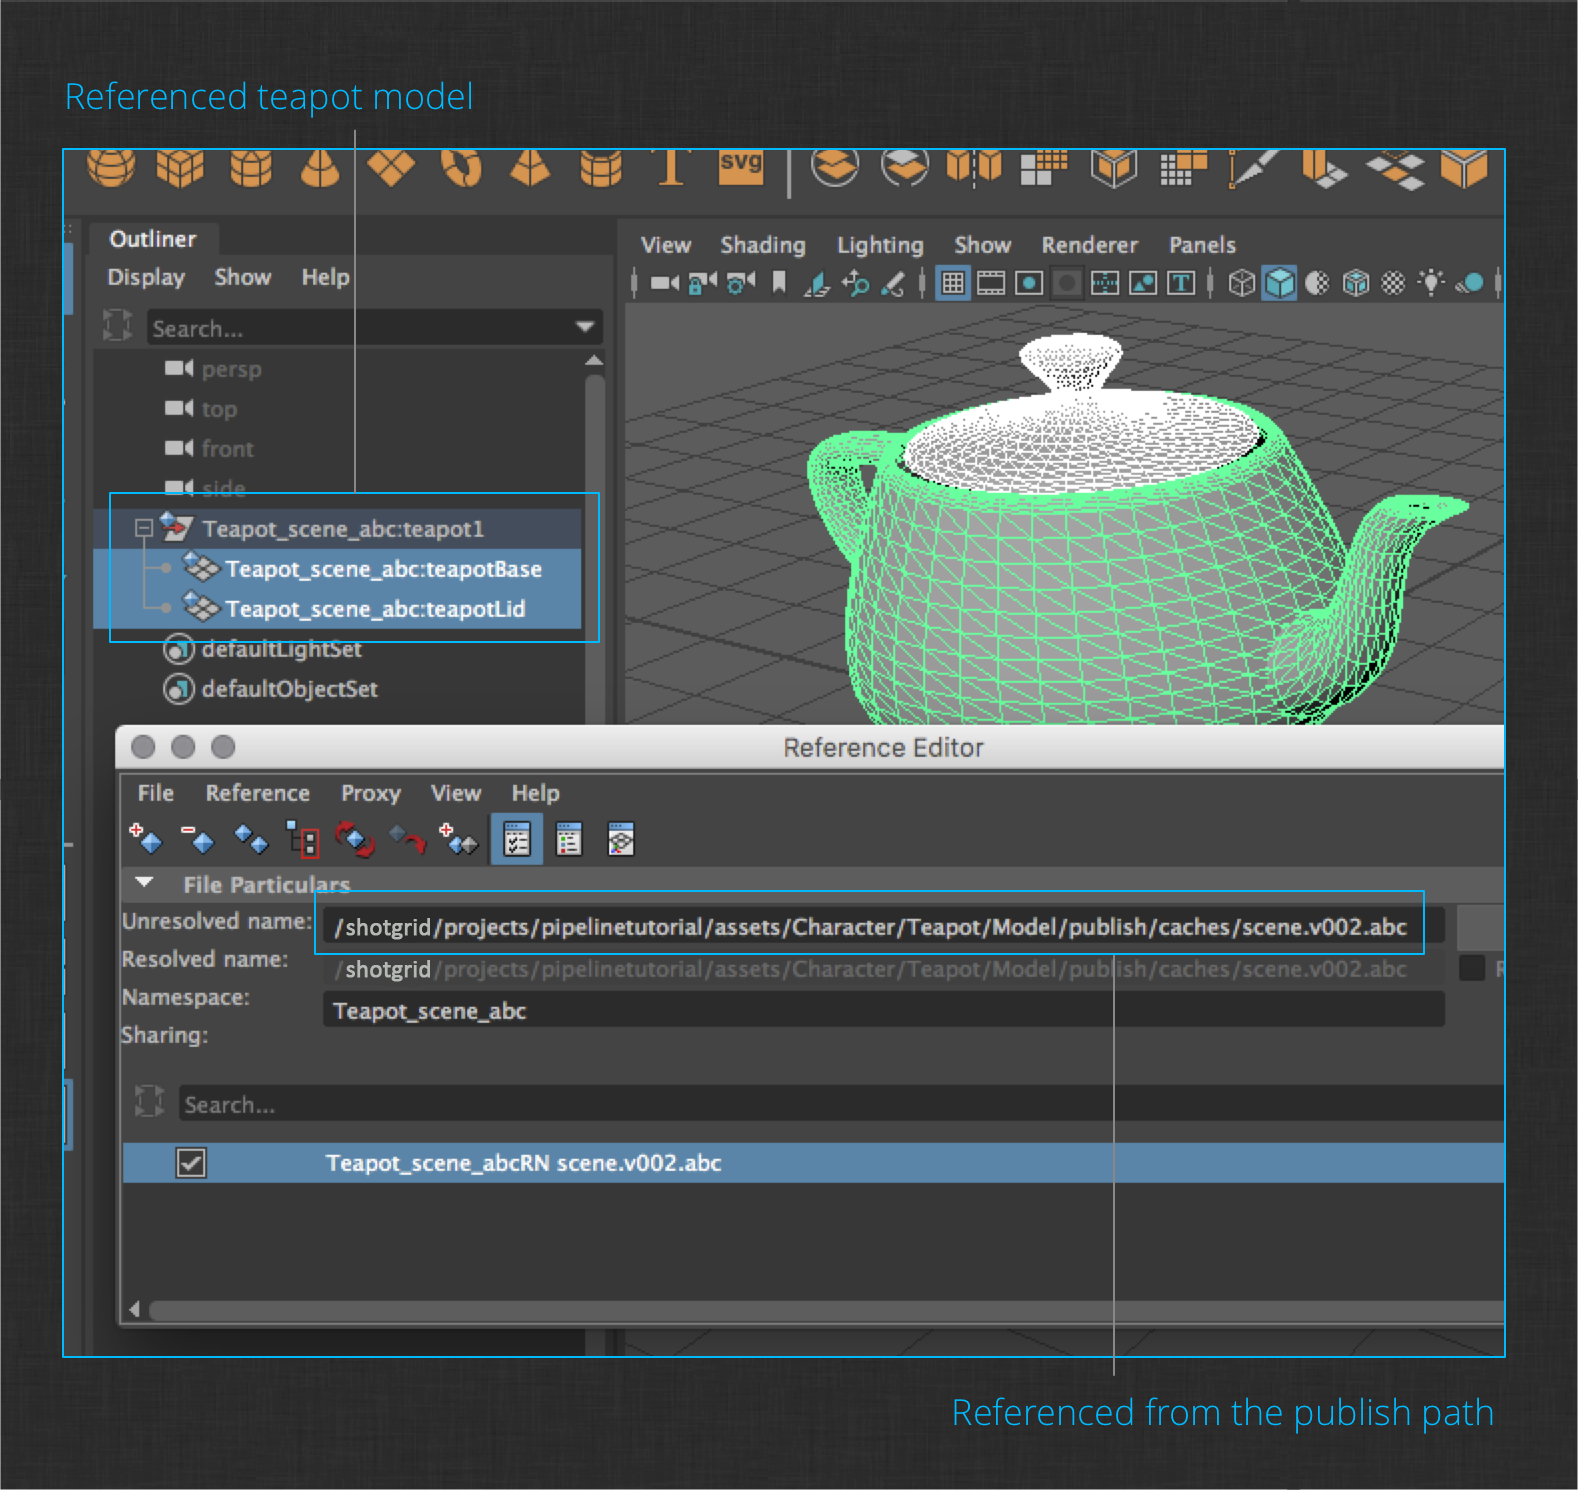1578x1490 pixels.
Task: Click the Duplicate Reference icon
Action: click(251, 839)
